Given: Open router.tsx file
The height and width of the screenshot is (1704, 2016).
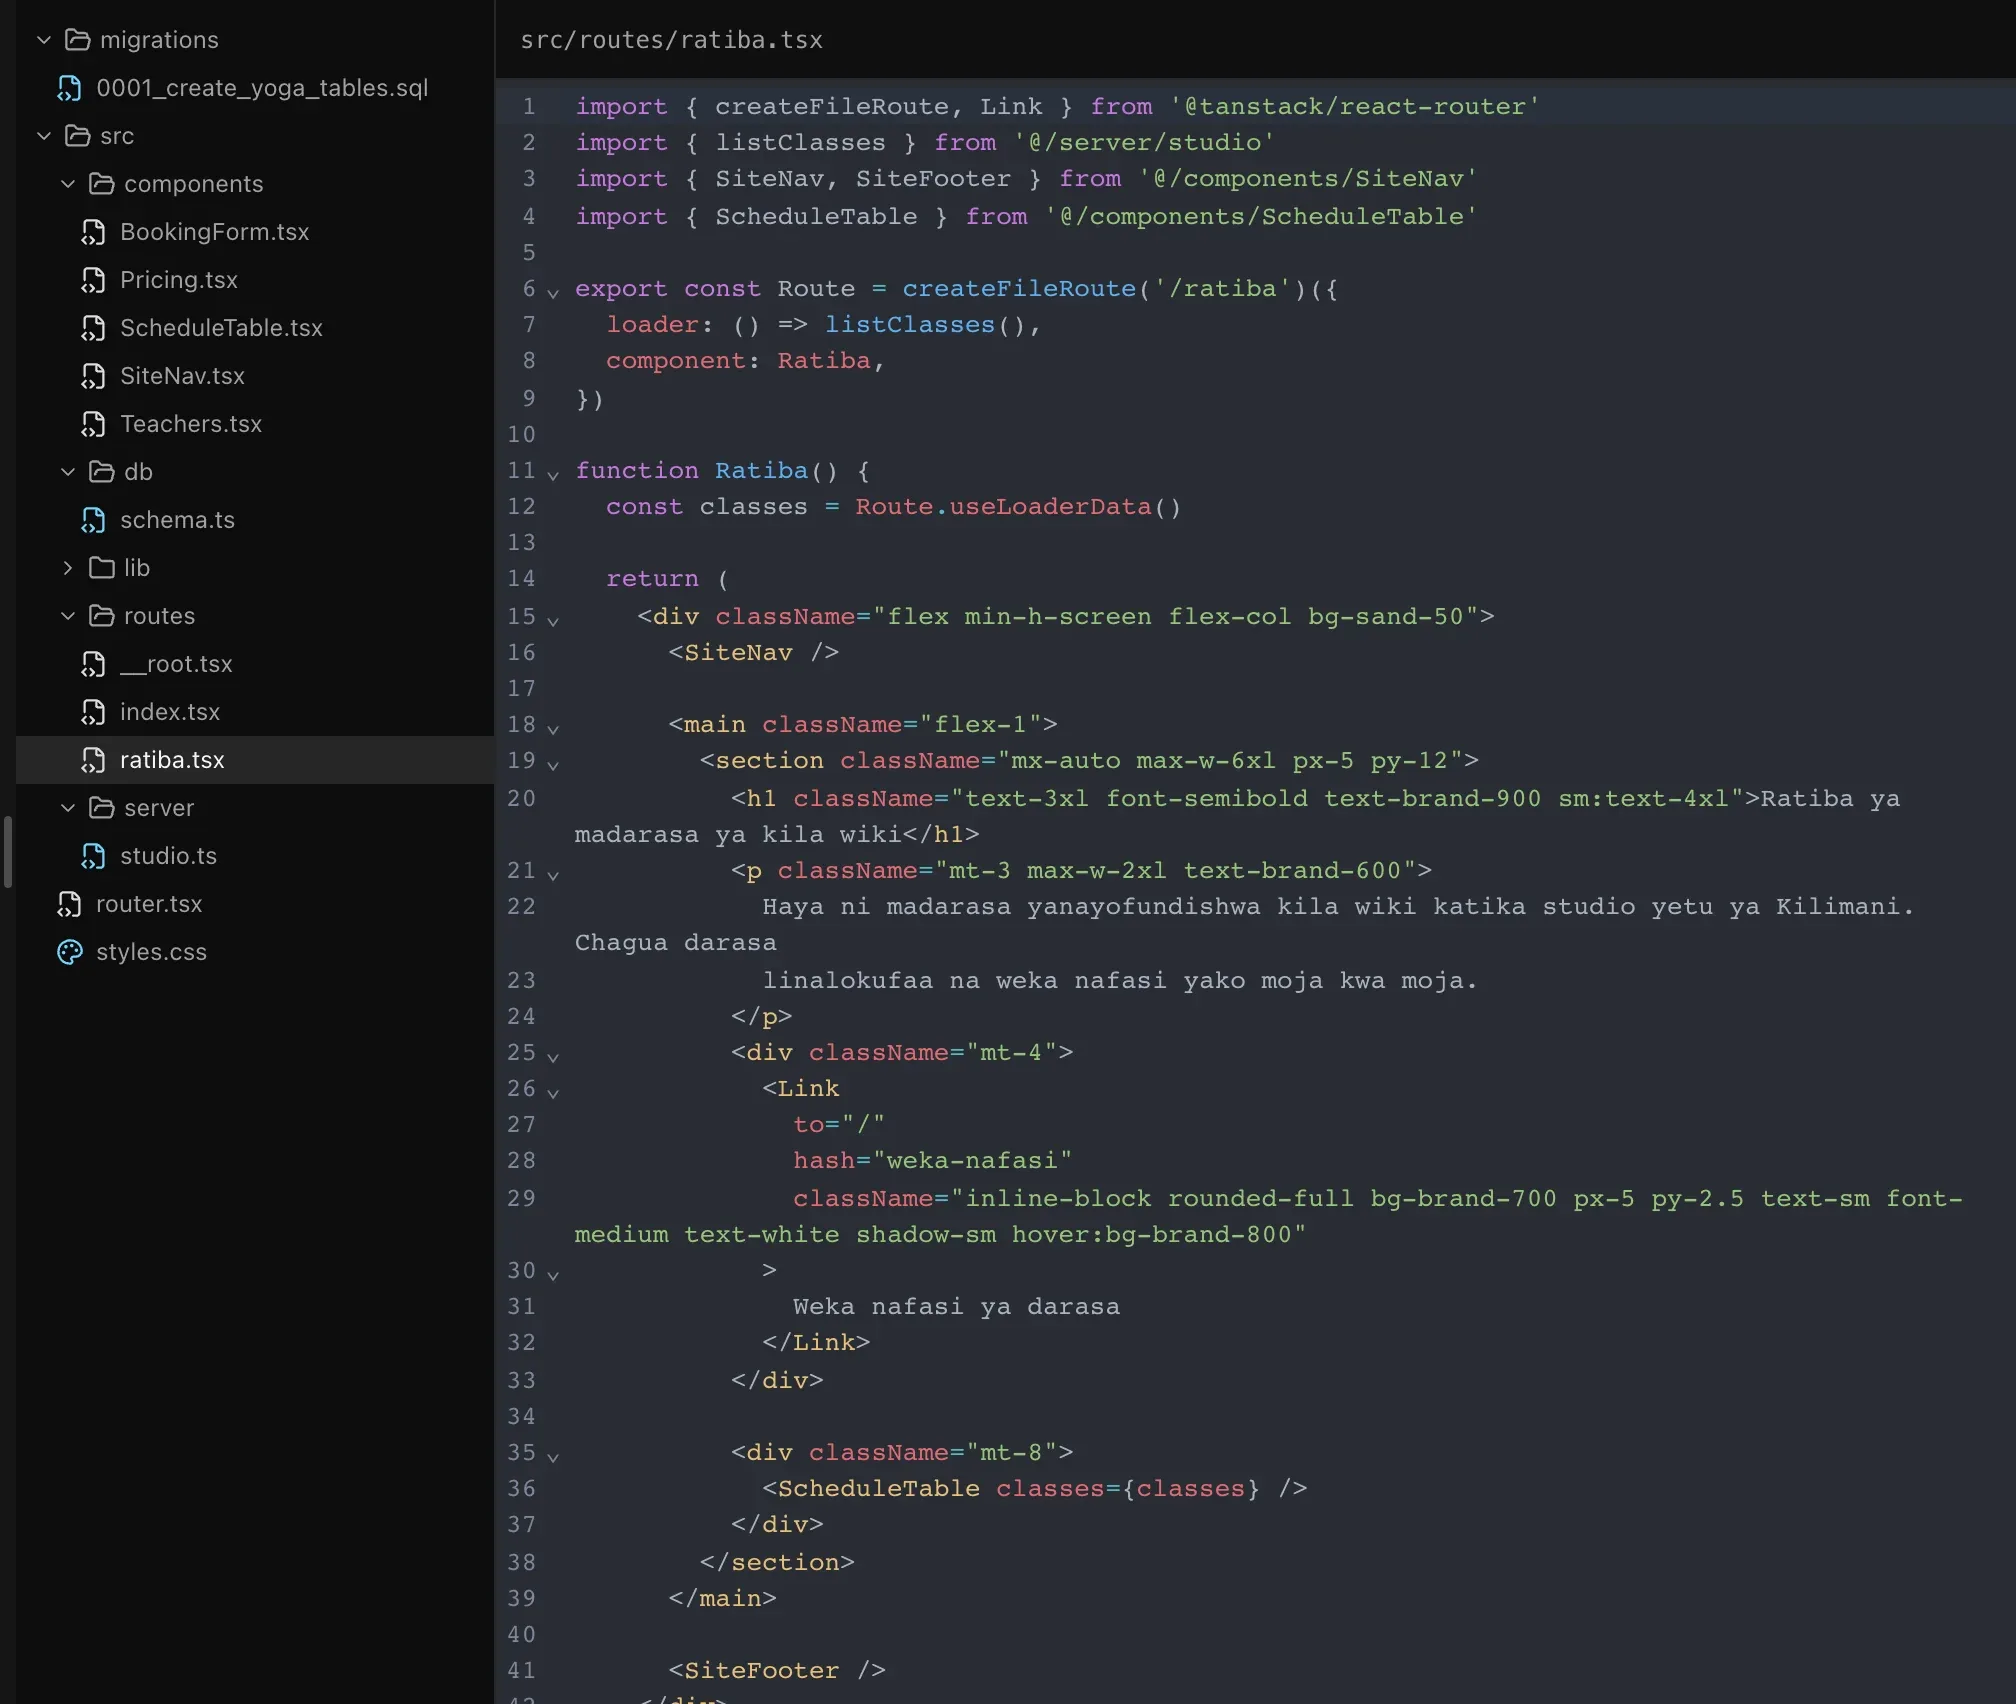Looking at the screenshot, I should tap(255, 904).
